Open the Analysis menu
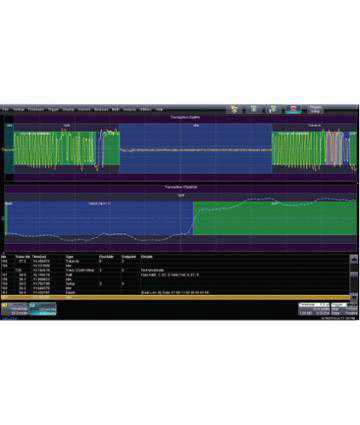Screen dimensions: 360x425 tap(130, 110)
